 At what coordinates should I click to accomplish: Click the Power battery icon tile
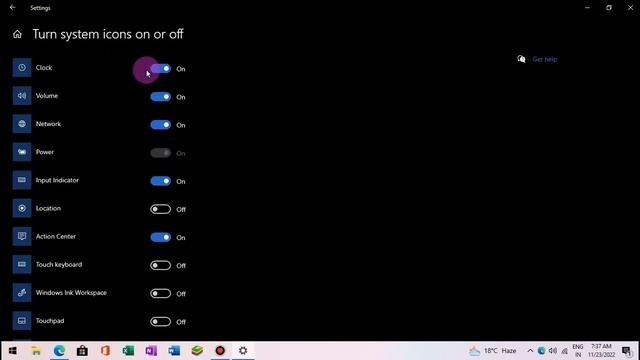(22, 152)
